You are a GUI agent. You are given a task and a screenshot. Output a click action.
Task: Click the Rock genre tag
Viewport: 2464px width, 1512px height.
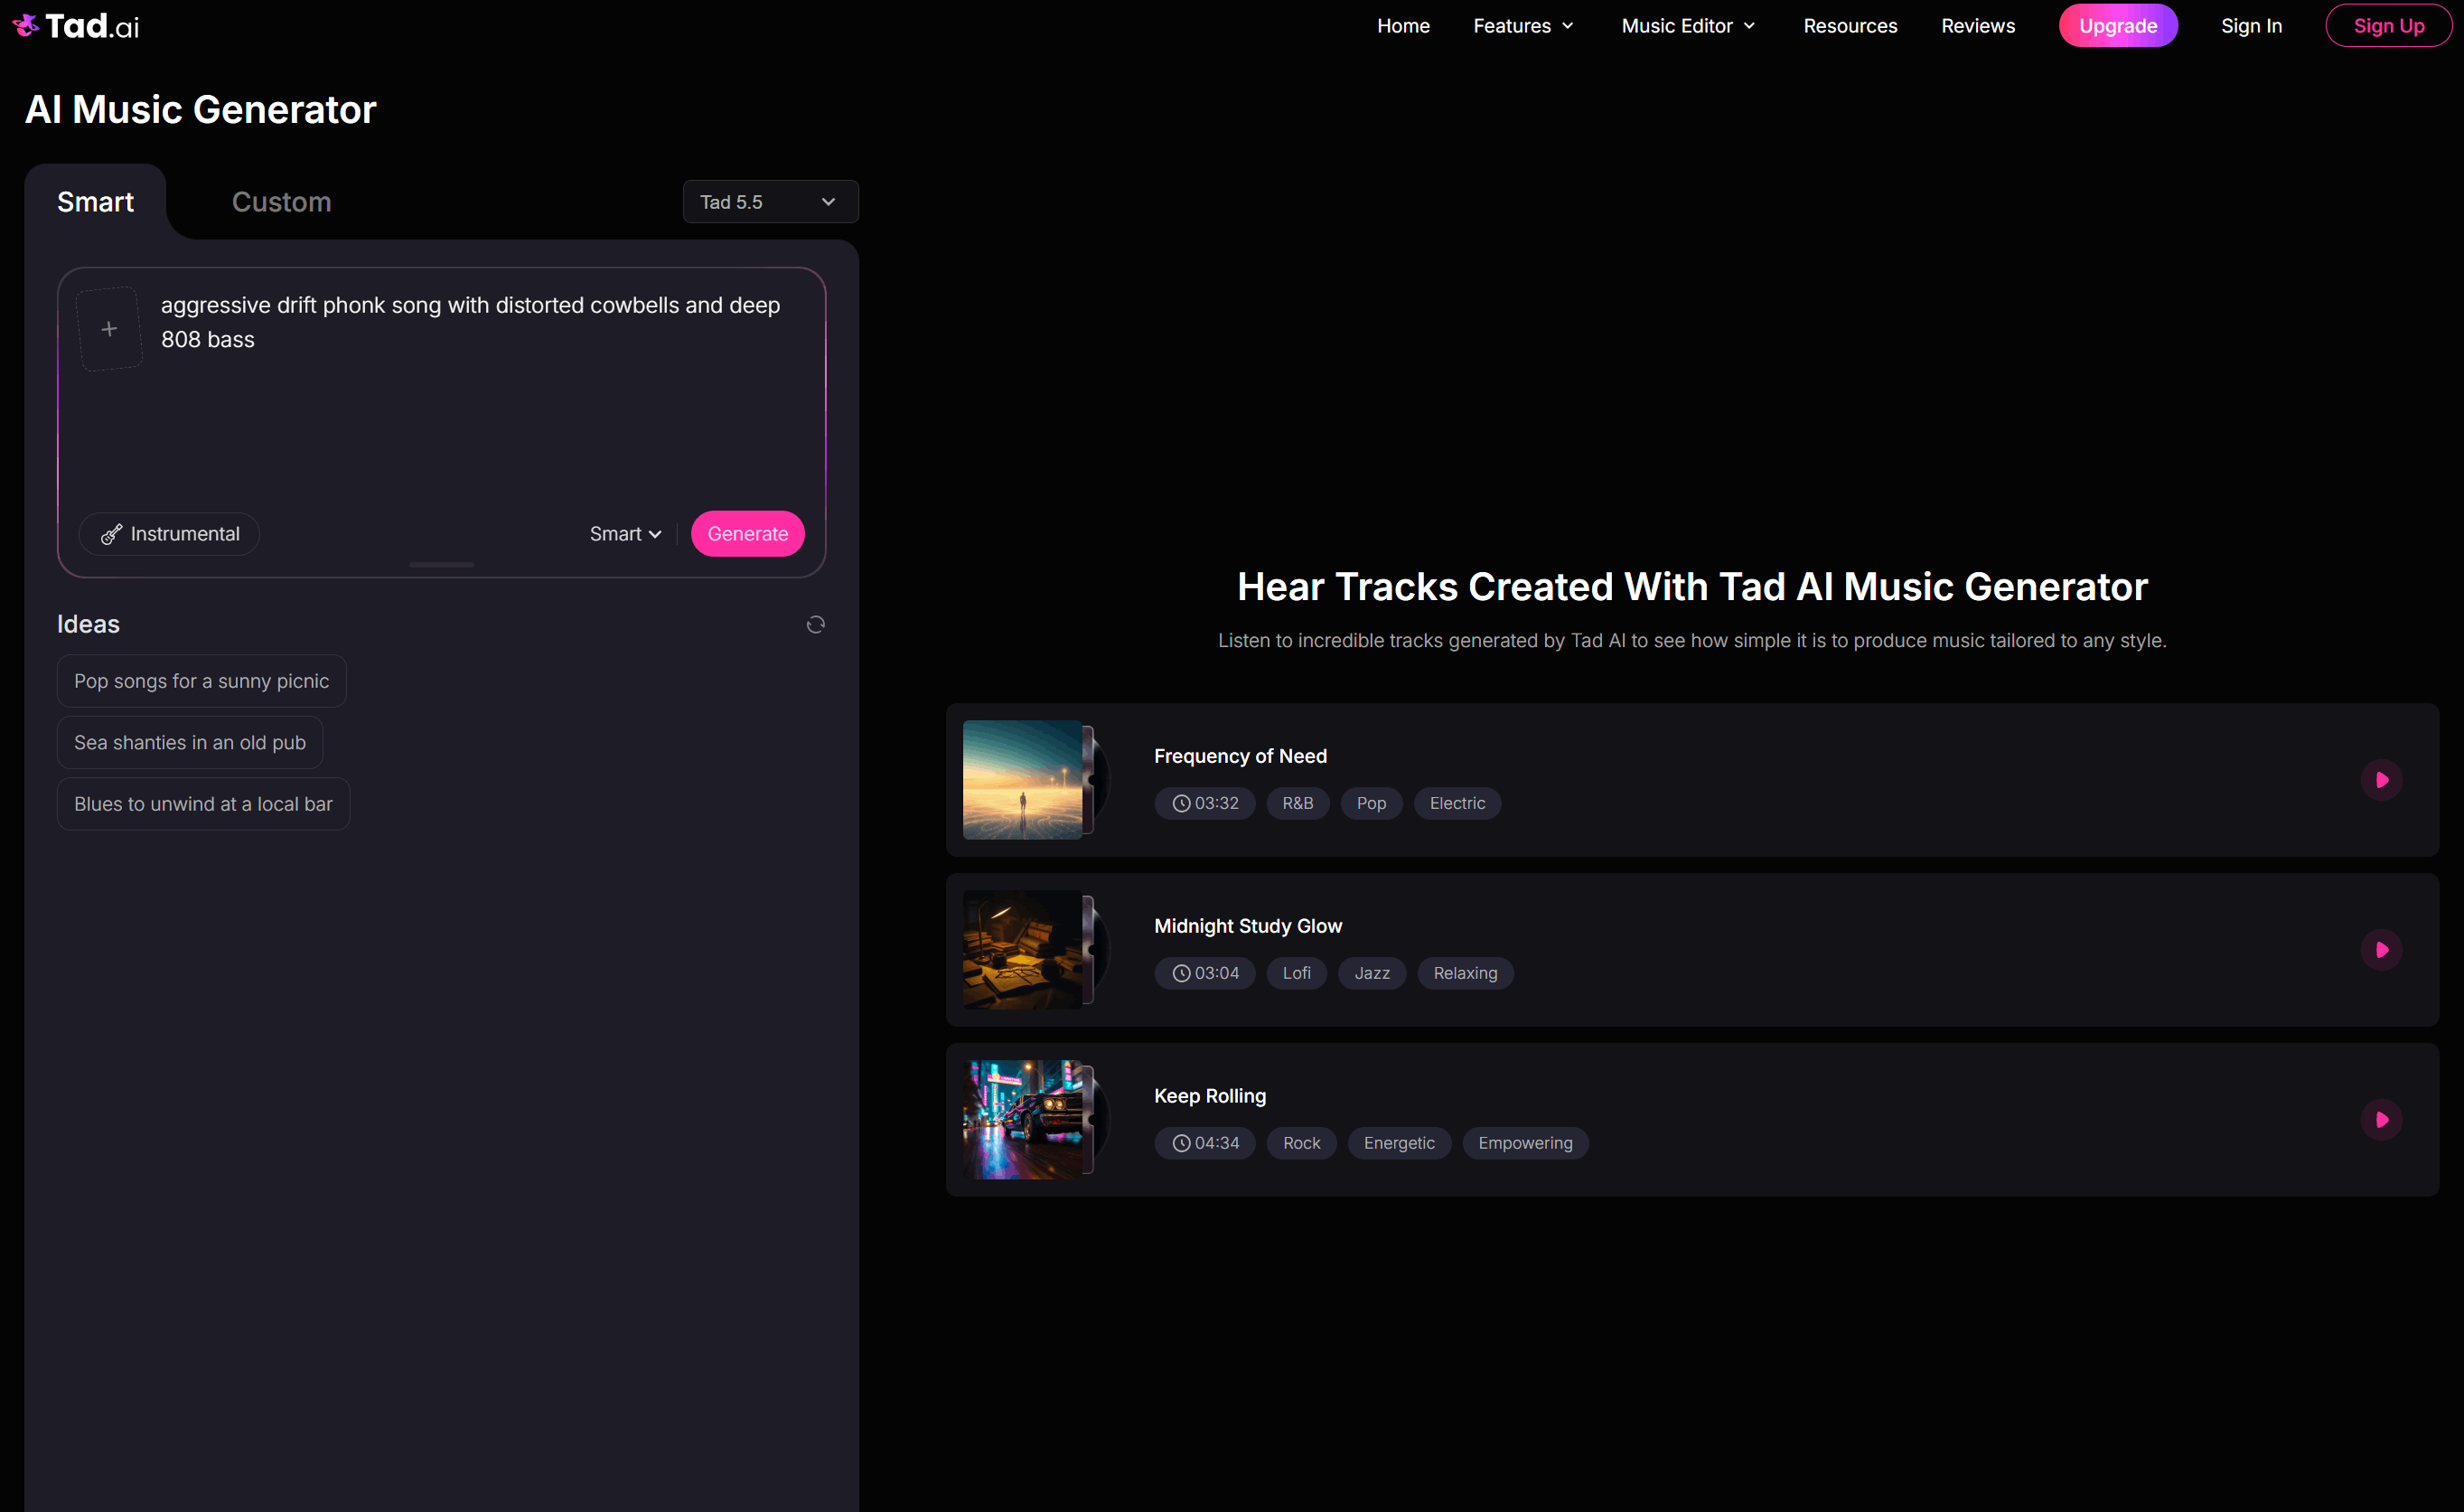tap(1301, 1144)
